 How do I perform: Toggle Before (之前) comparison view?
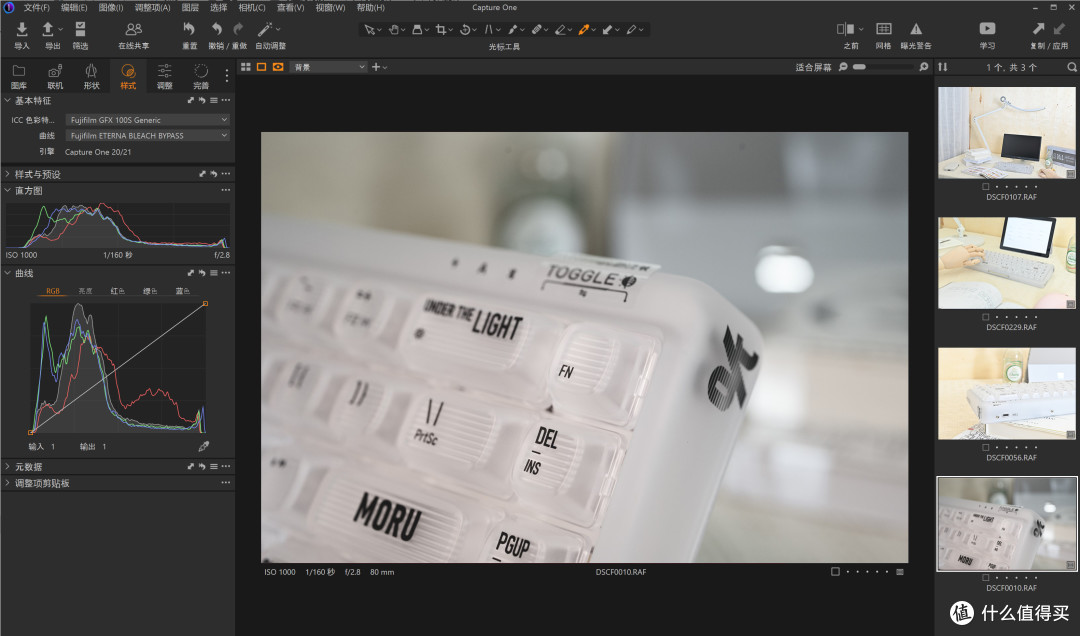pyautogui.click(x=846, y=29)
